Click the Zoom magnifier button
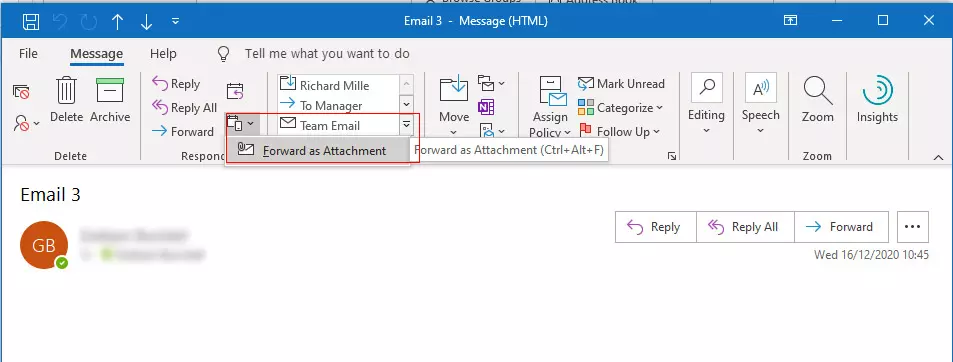The width and height of the screenshot is (953, 362). (x=817, y=100)
